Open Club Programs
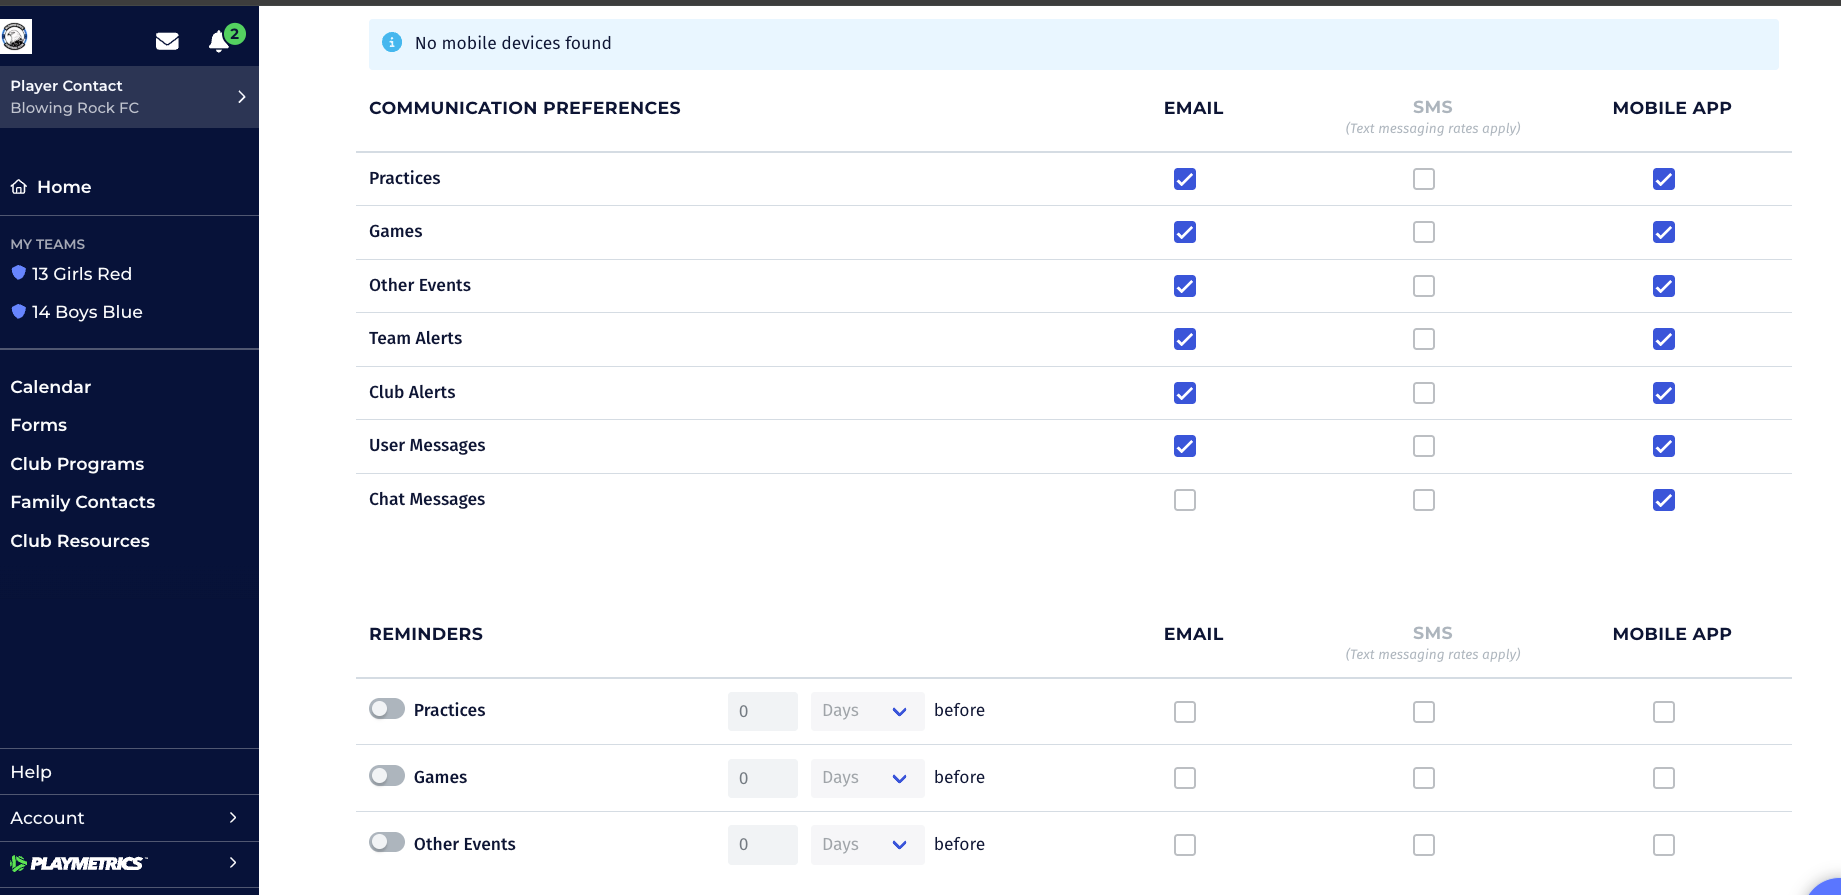 click(77, 464)
